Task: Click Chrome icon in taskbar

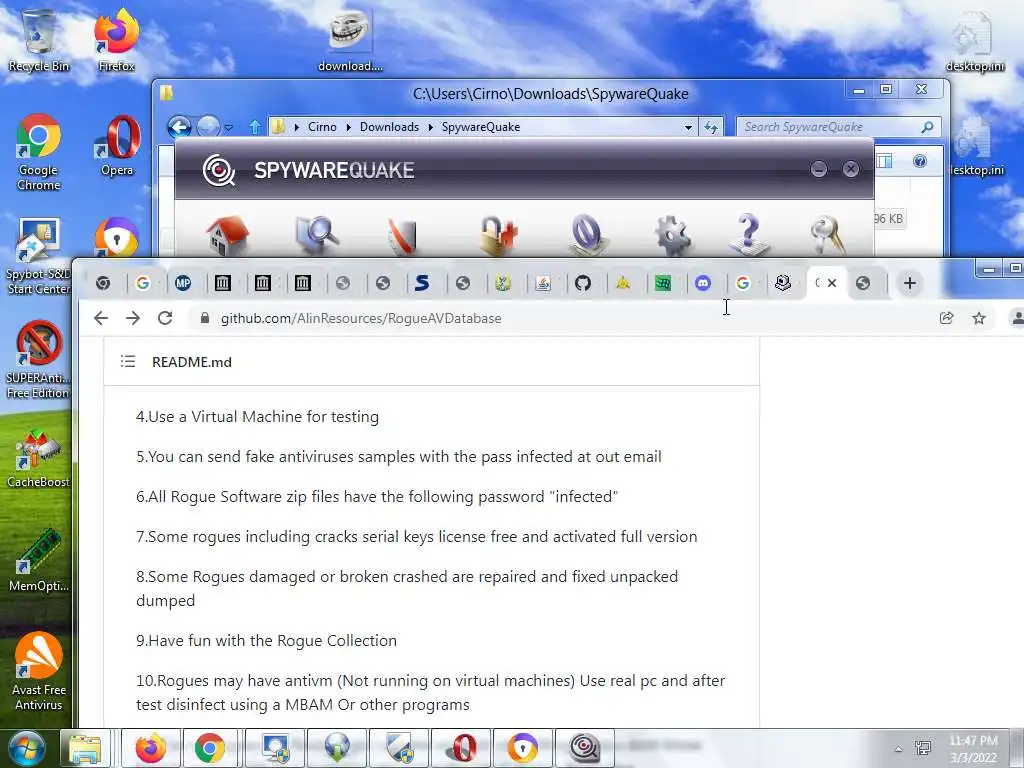Action: tap(209, 748)
